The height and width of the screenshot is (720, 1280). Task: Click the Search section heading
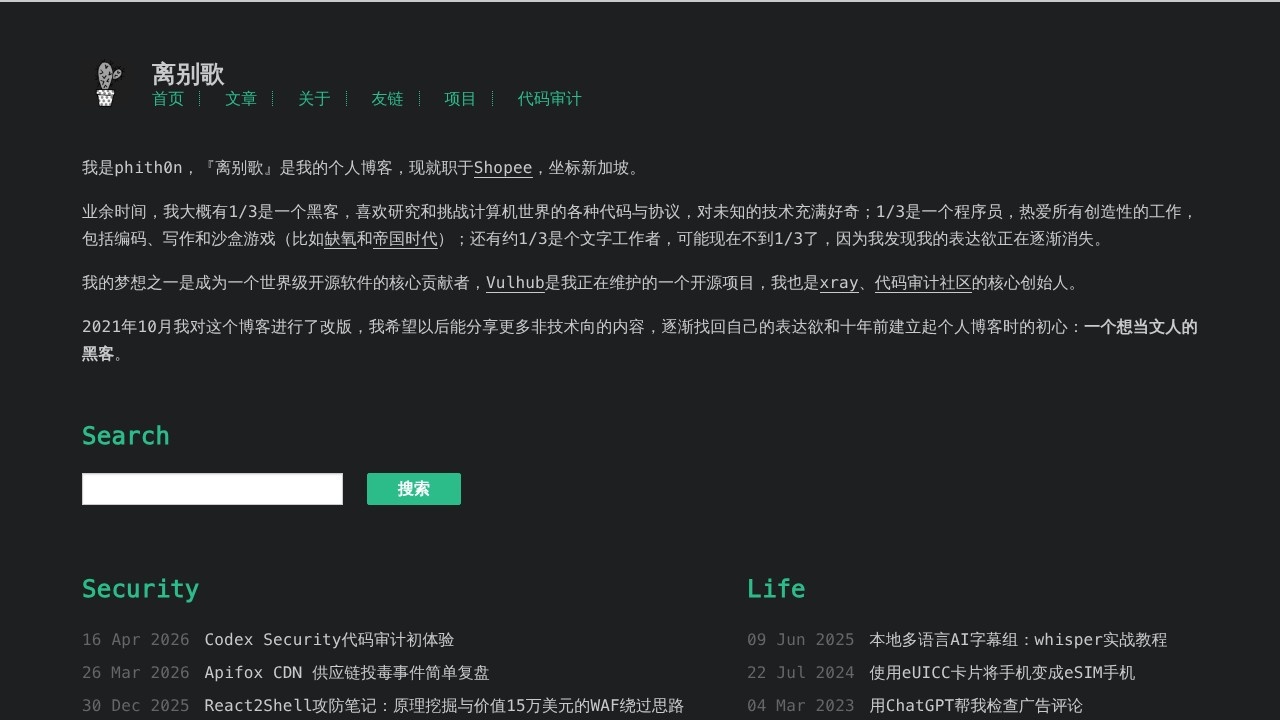(x=126, y=436)
